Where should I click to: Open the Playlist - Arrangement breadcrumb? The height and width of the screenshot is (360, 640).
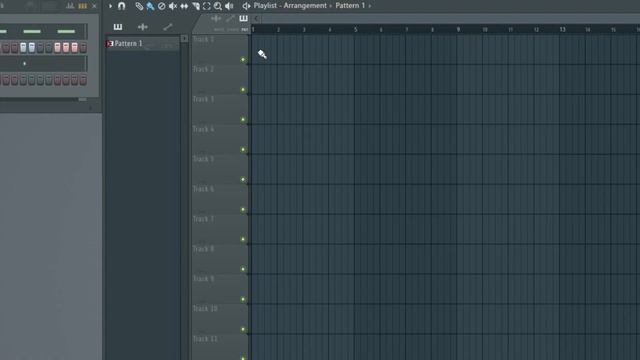(x=290, y=6)
